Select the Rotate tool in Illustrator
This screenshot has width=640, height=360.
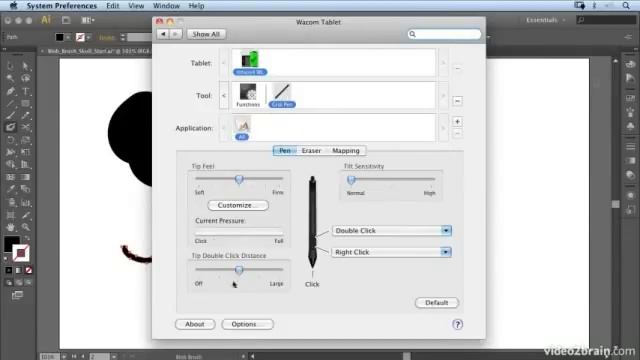coord(11,140)
